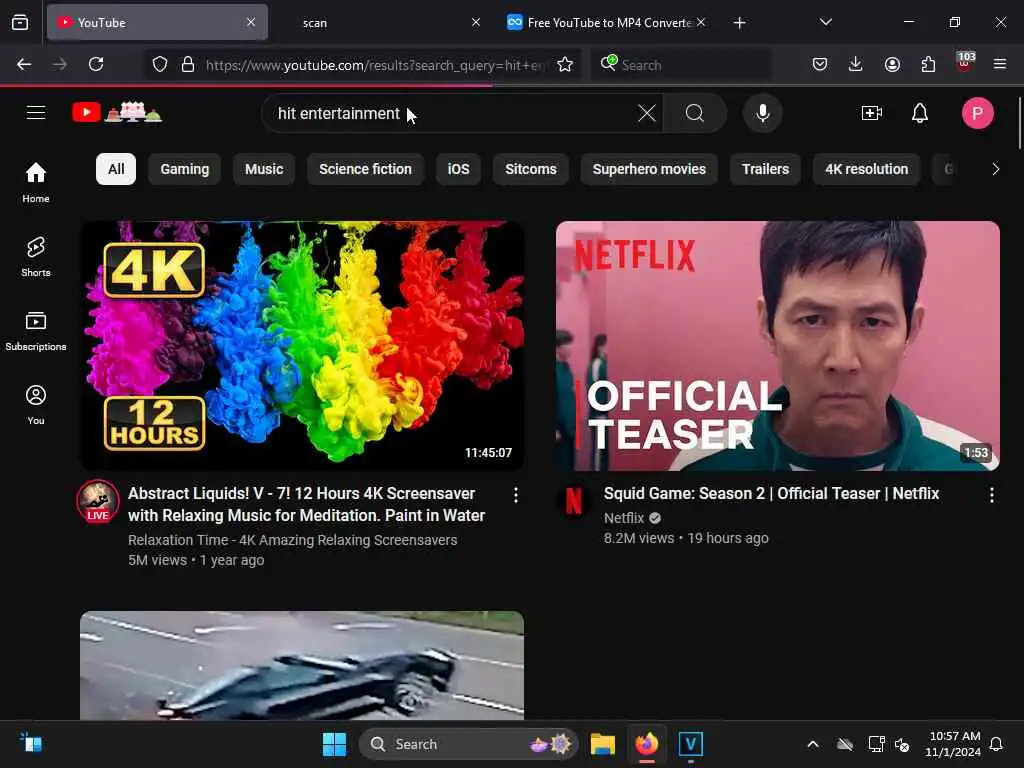This screenshot has height=768, width=1024.
Task: Clear the search query with X
Action: [647, 113]
